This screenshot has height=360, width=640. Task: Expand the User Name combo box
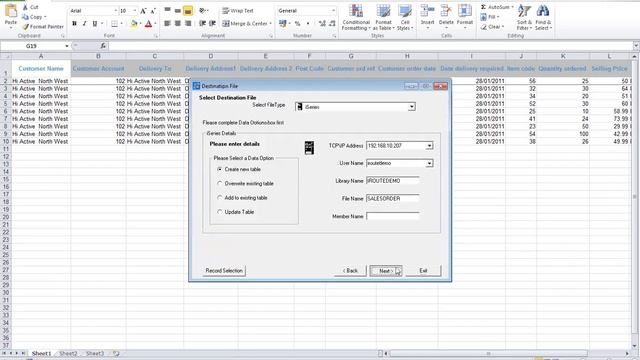(x=429, y=163)
